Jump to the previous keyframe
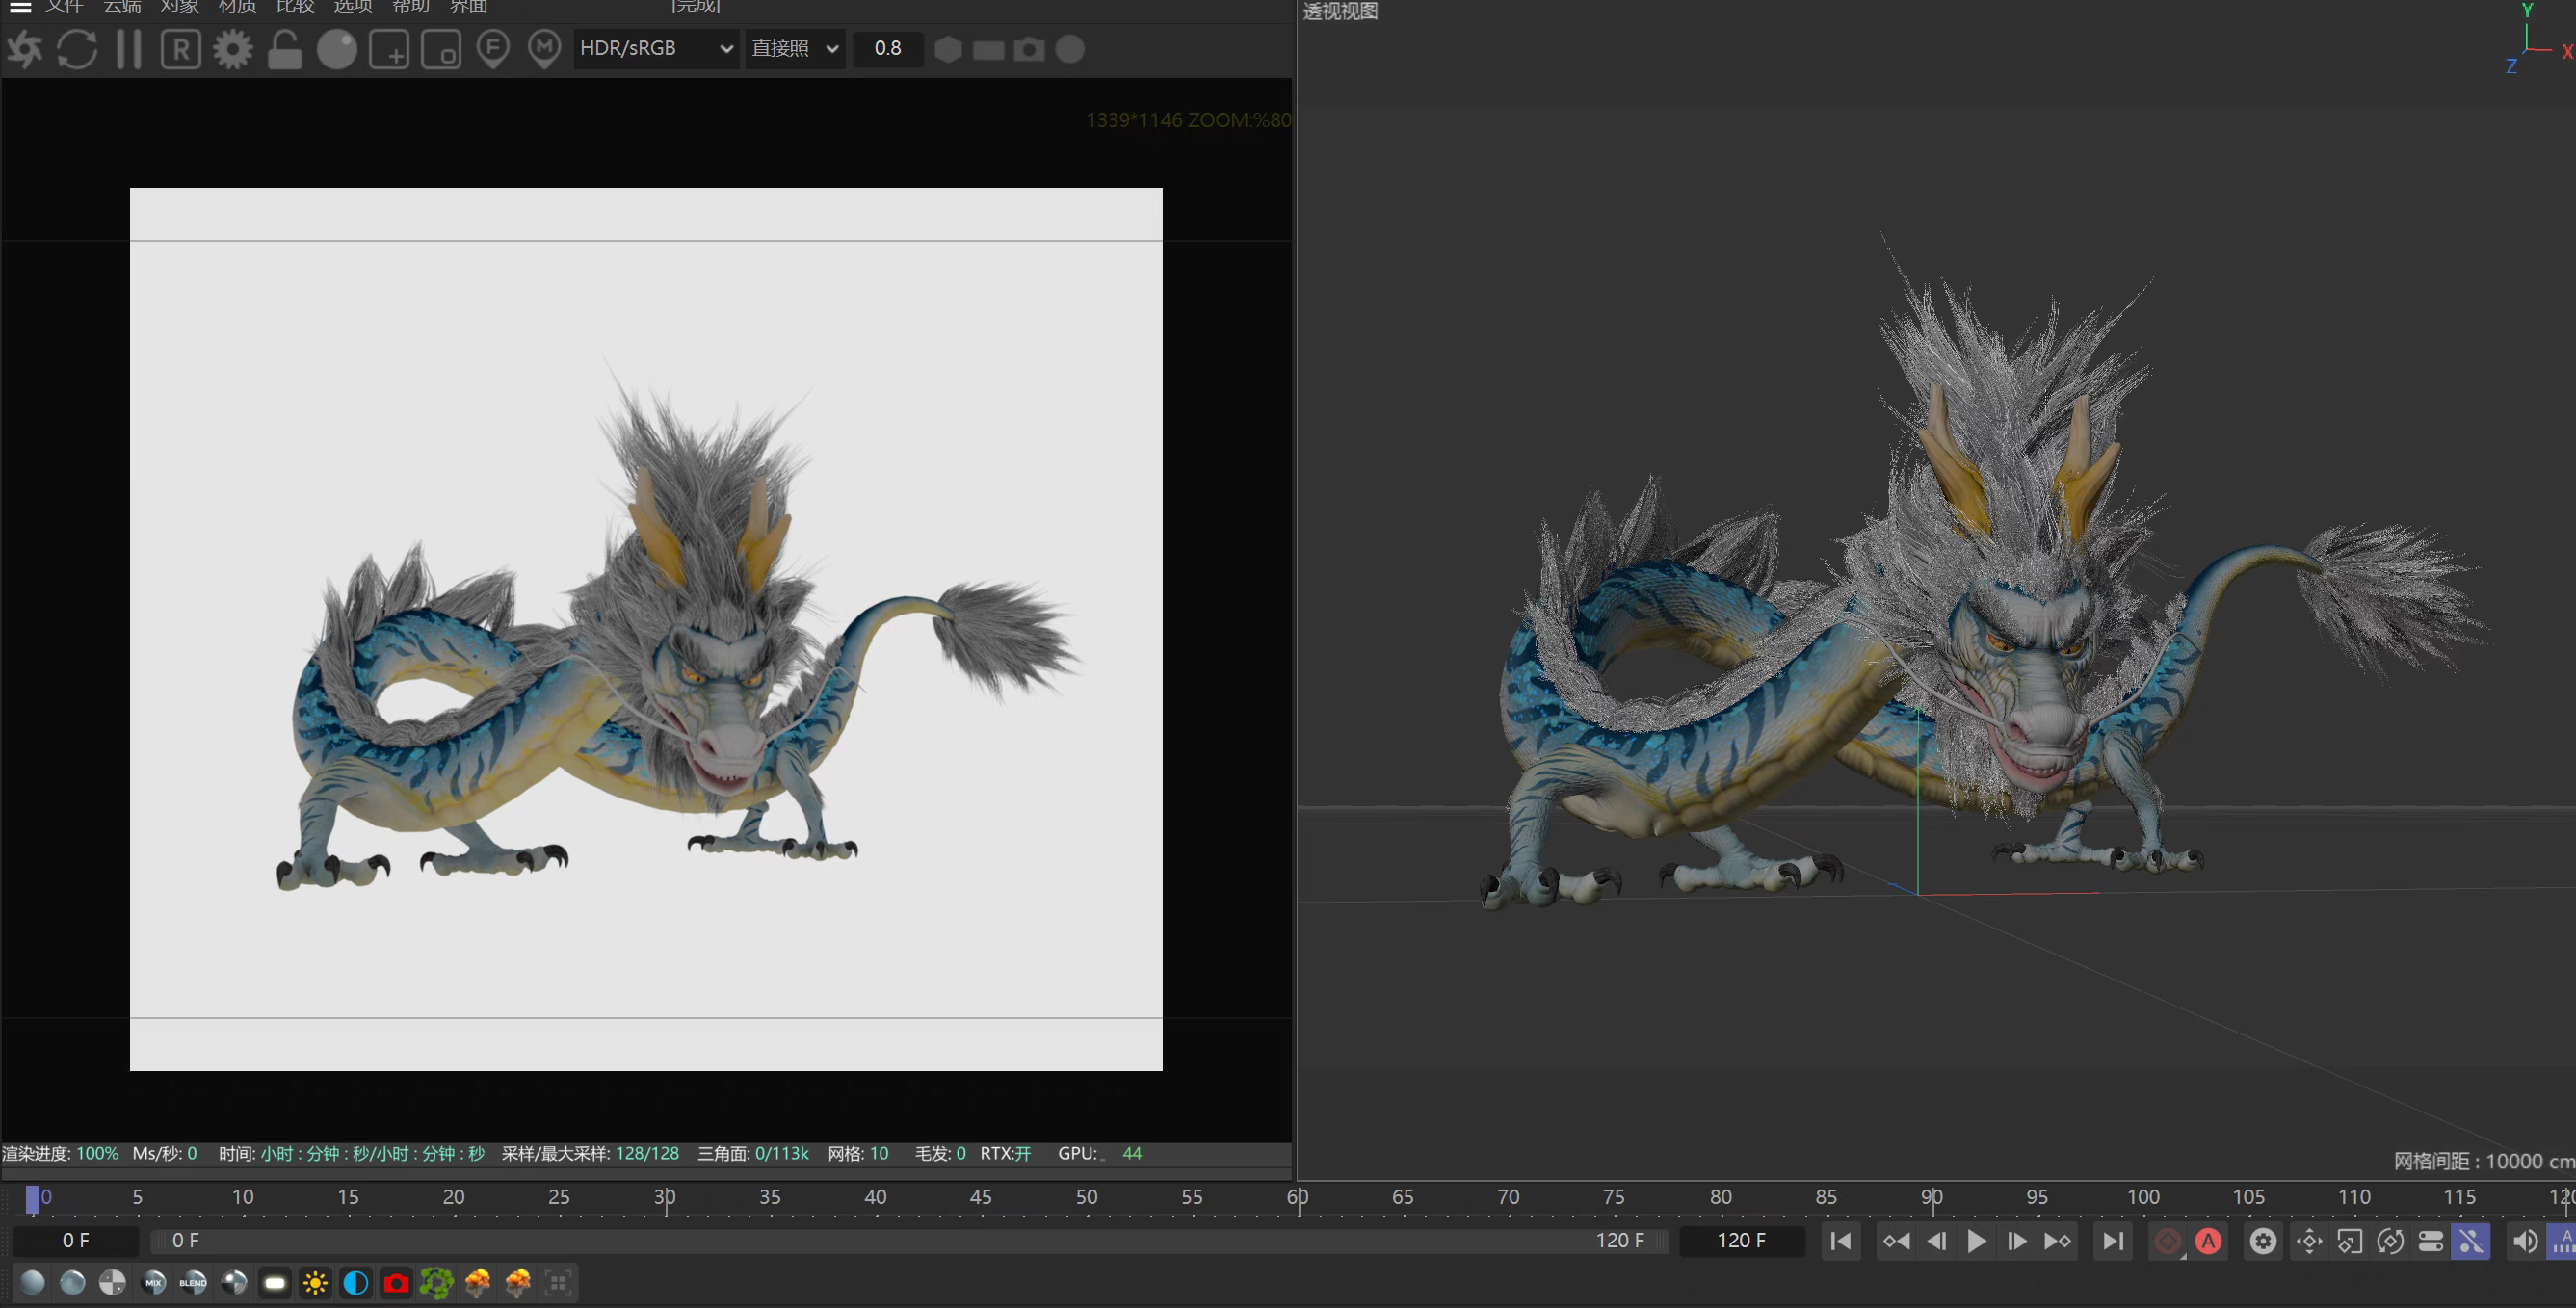 [1896, 1242]
